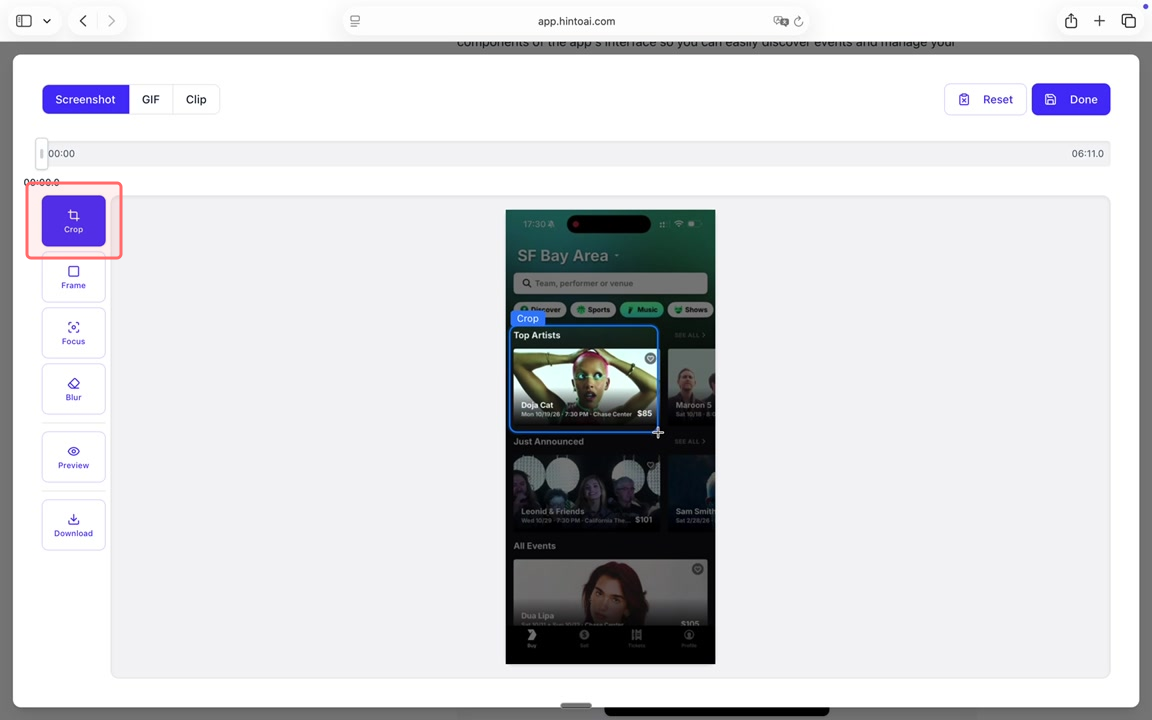Show the browser tab overview

[x=1128, y=21]
